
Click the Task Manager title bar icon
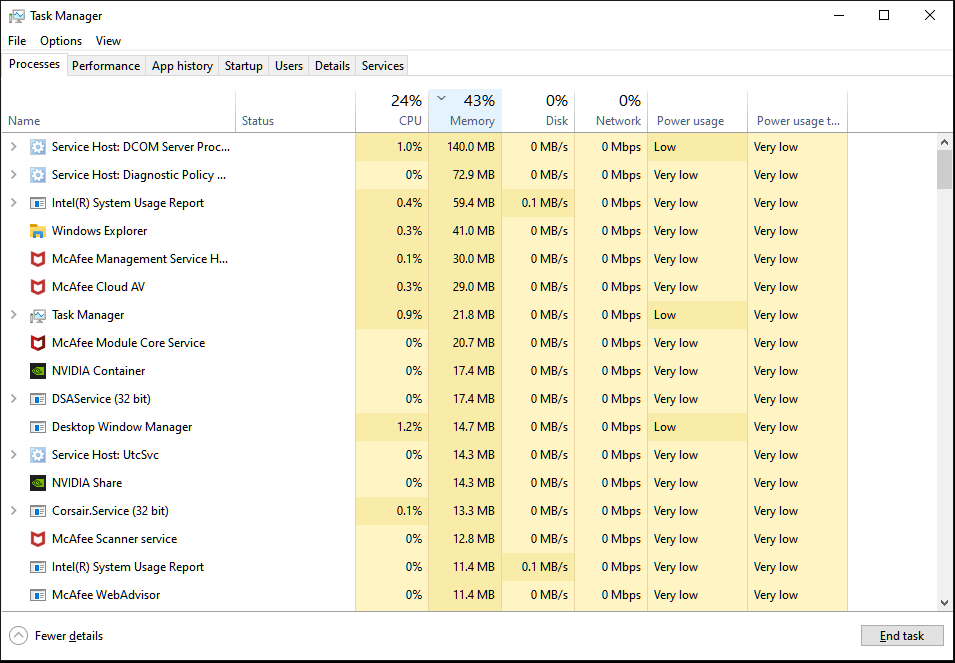click(x=17, y=16)
